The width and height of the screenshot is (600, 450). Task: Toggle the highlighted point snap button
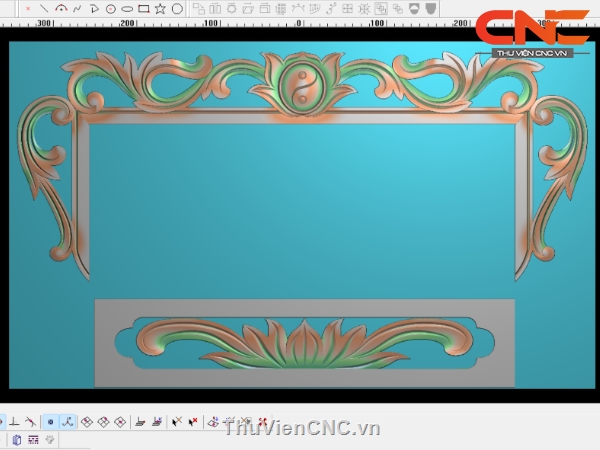[x=51, y=422]
